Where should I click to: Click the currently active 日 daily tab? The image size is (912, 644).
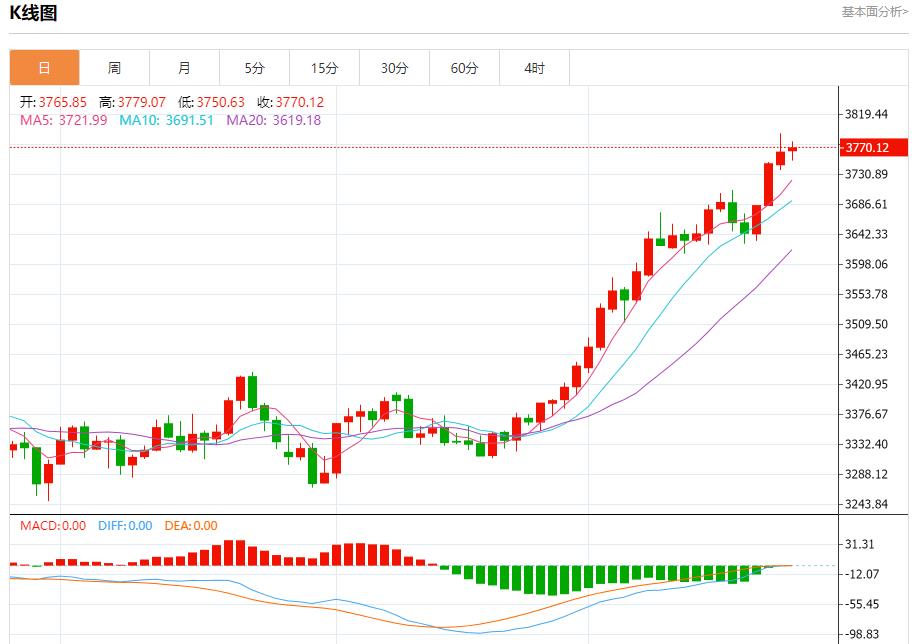point(44,67)
